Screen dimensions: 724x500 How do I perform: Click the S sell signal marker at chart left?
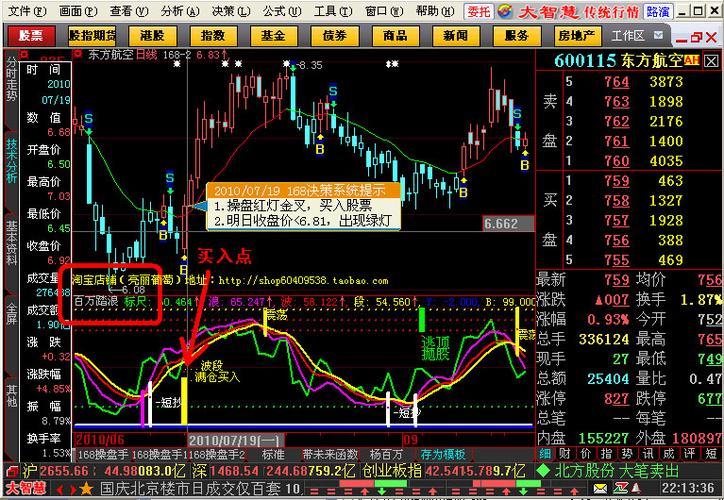[89, 119]
